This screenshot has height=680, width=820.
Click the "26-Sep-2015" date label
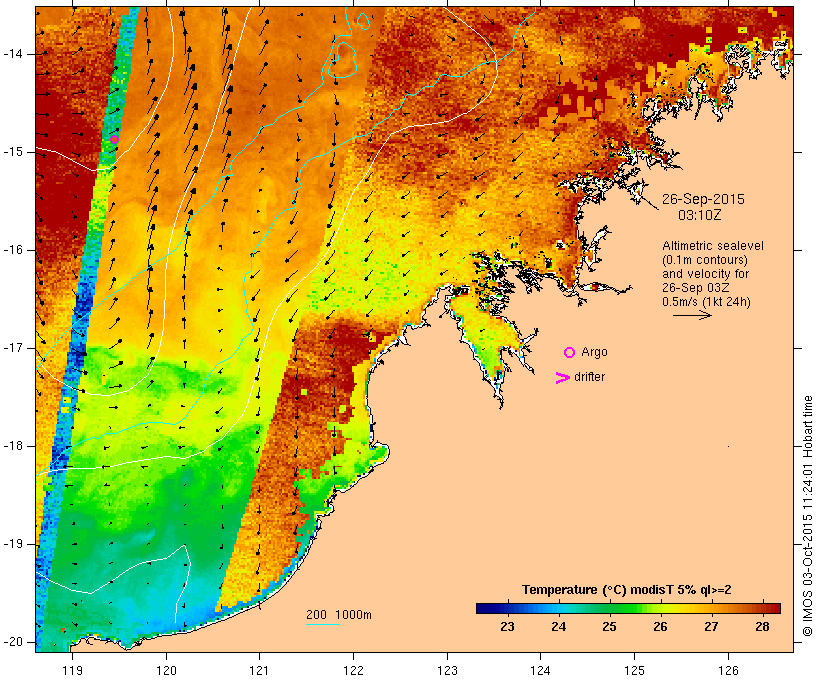[x=703, y=199]
